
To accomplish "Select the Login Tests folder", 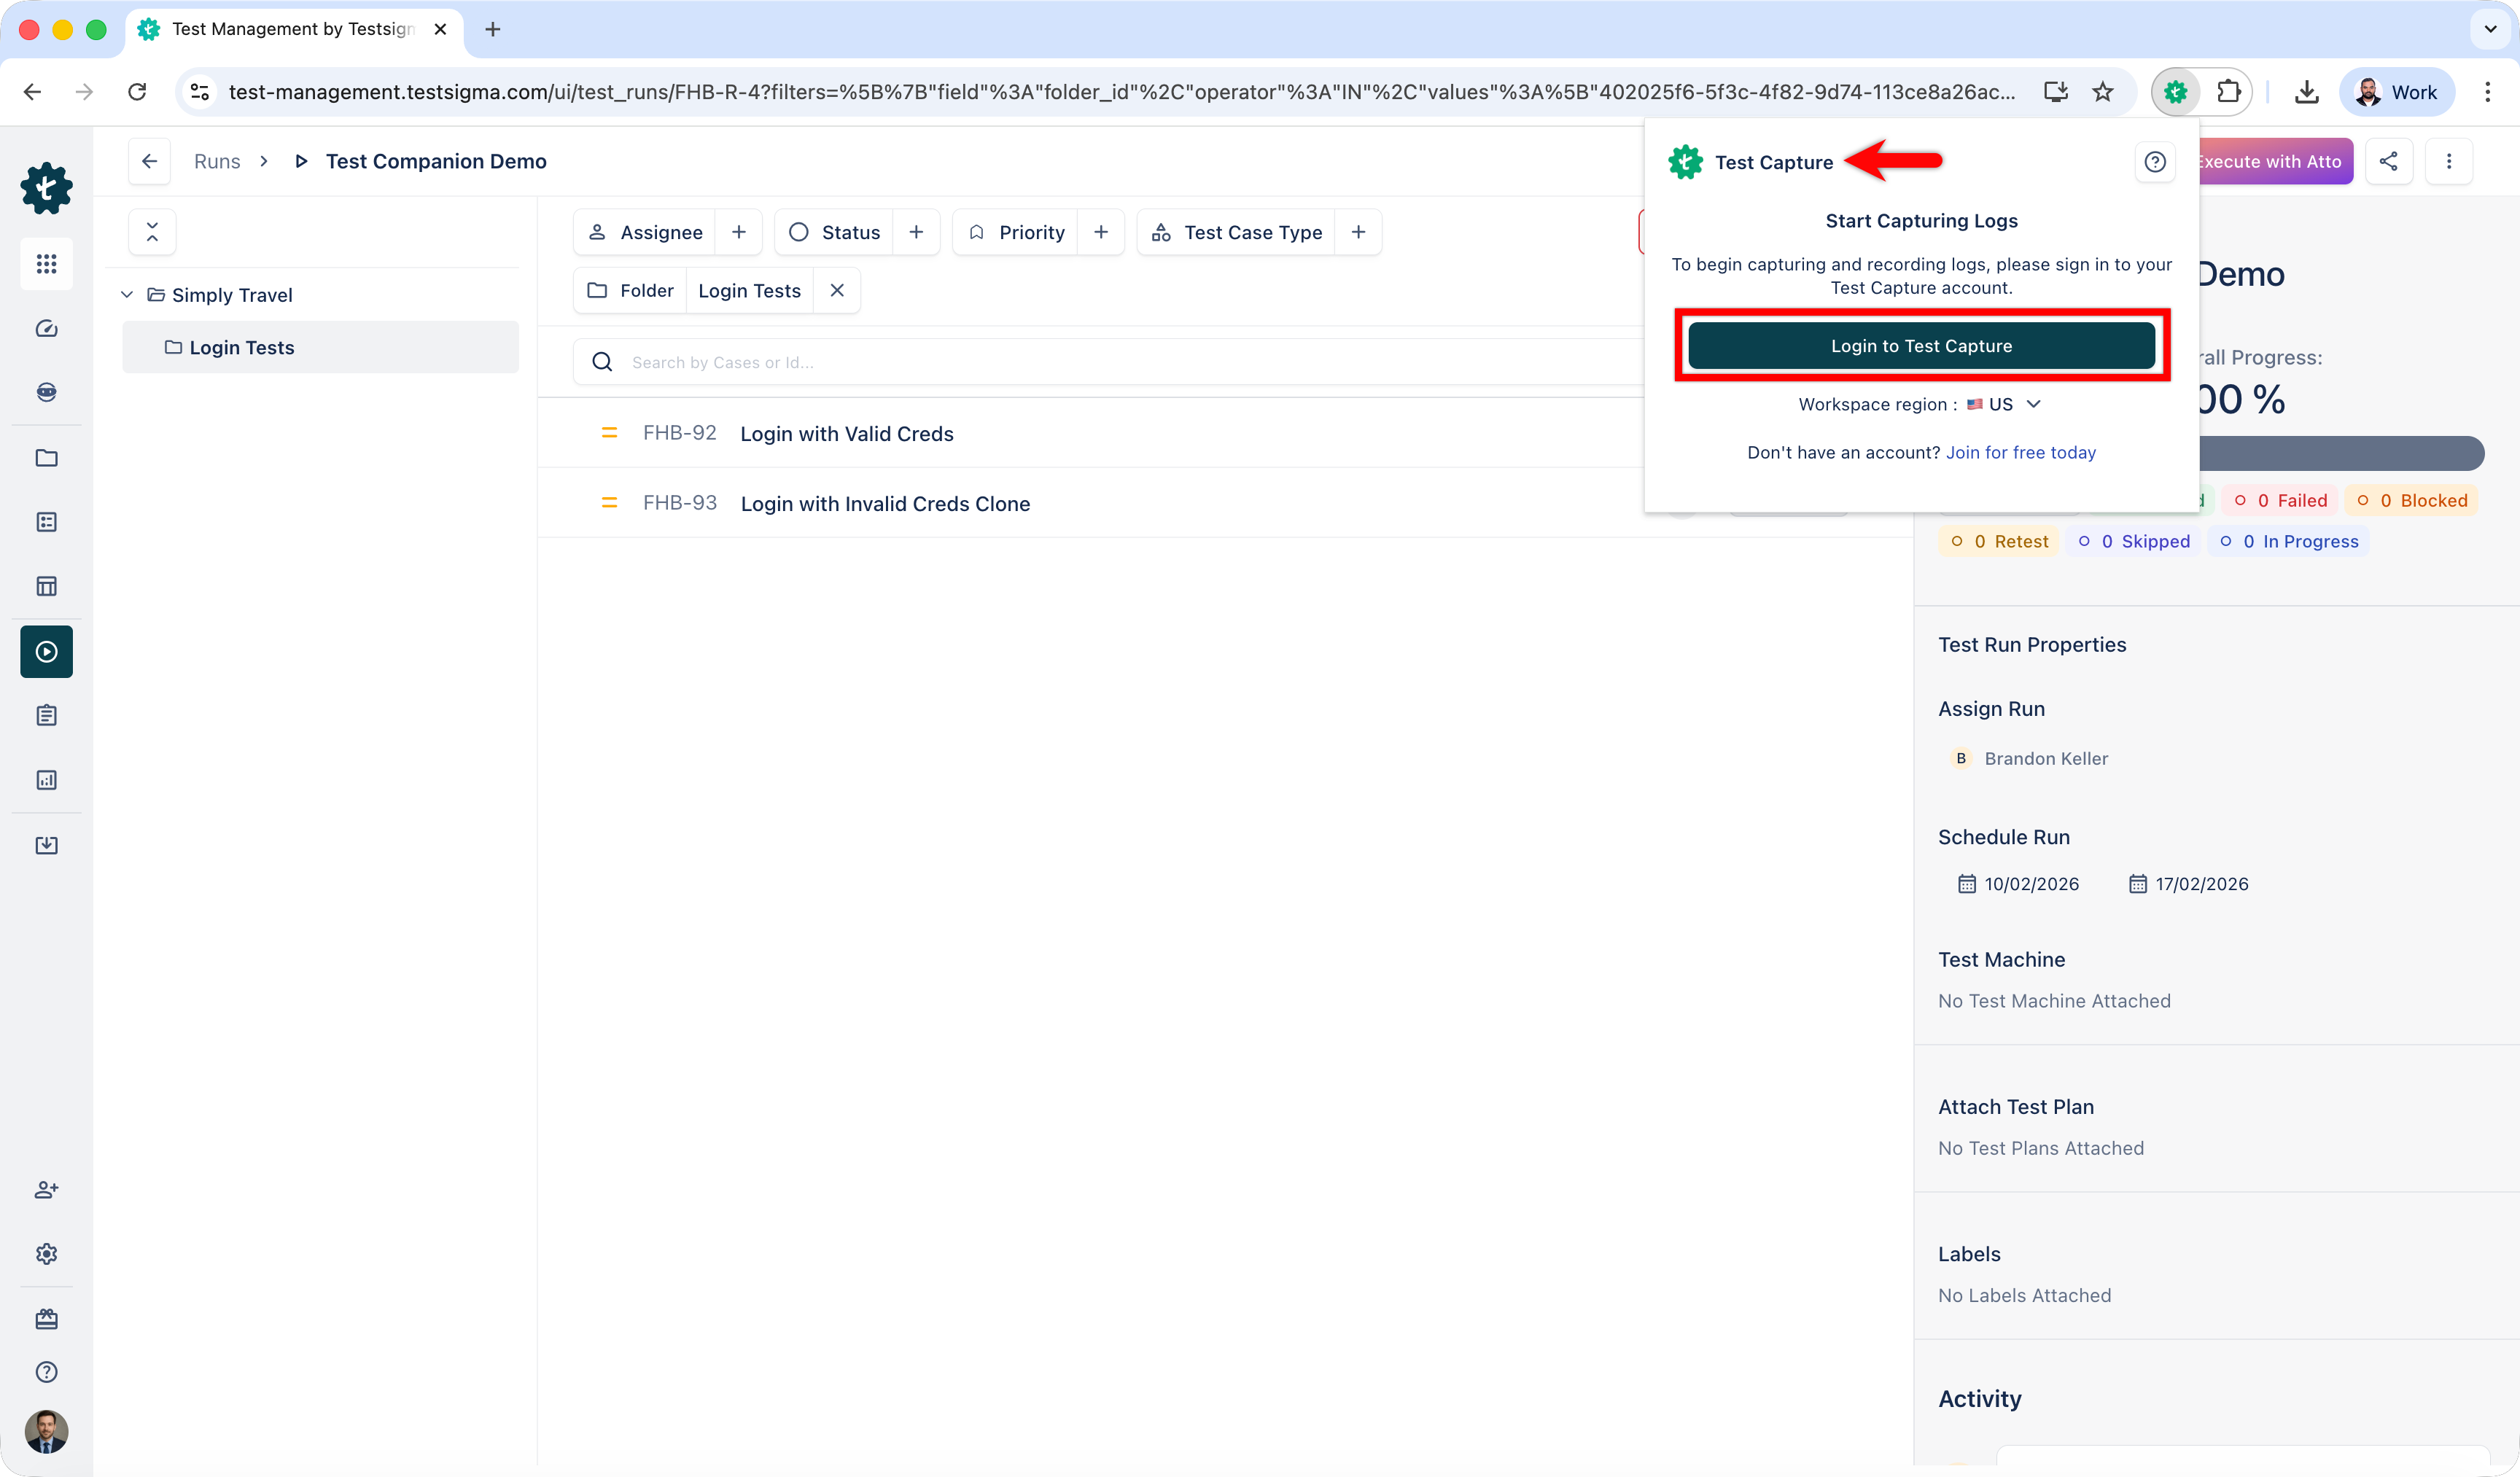I will point(241,347).
